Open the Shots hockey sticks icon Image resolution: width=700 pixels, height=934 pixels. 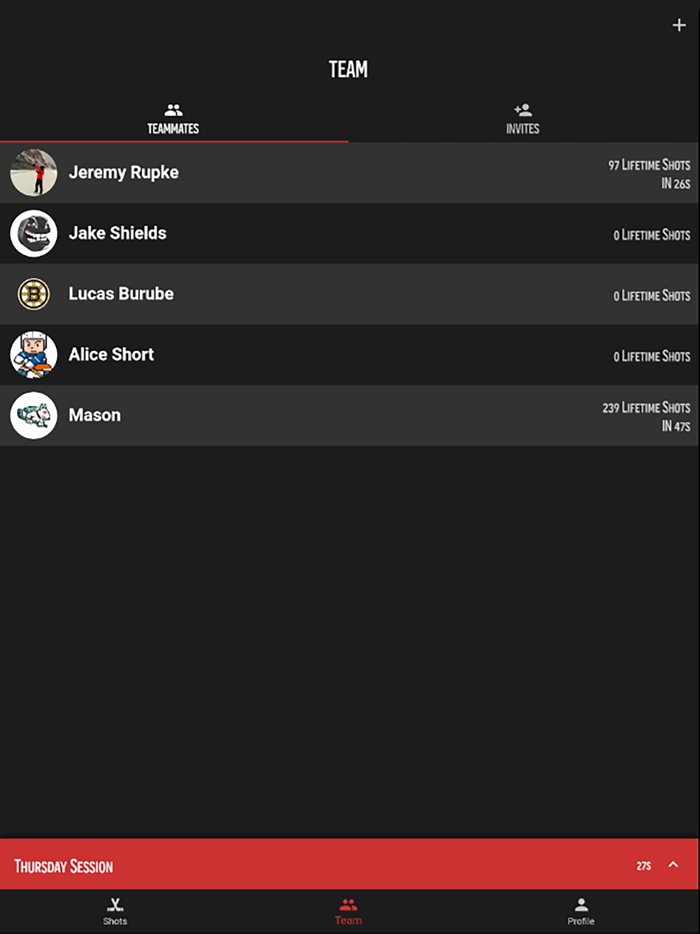coord(115,905)
